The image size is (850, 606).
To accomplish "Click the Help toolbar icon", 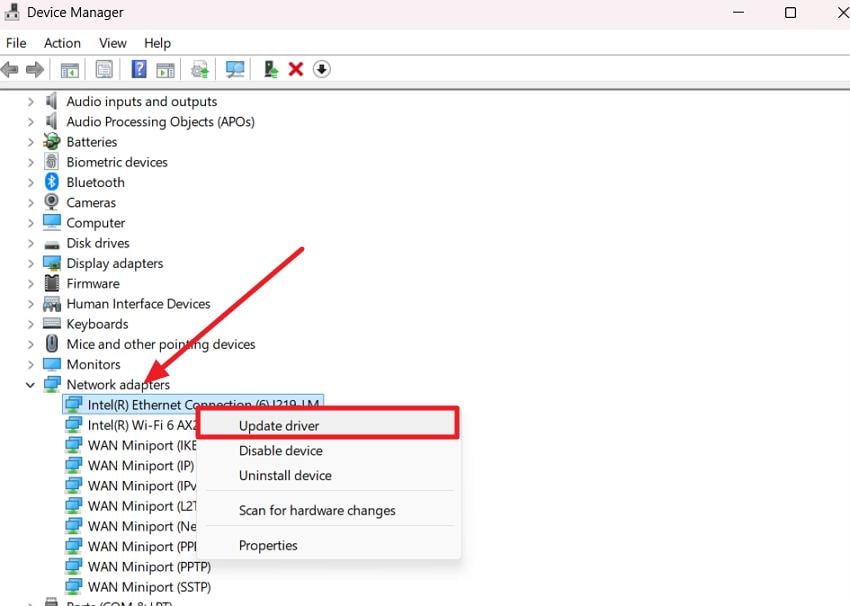I will point(137,68).
